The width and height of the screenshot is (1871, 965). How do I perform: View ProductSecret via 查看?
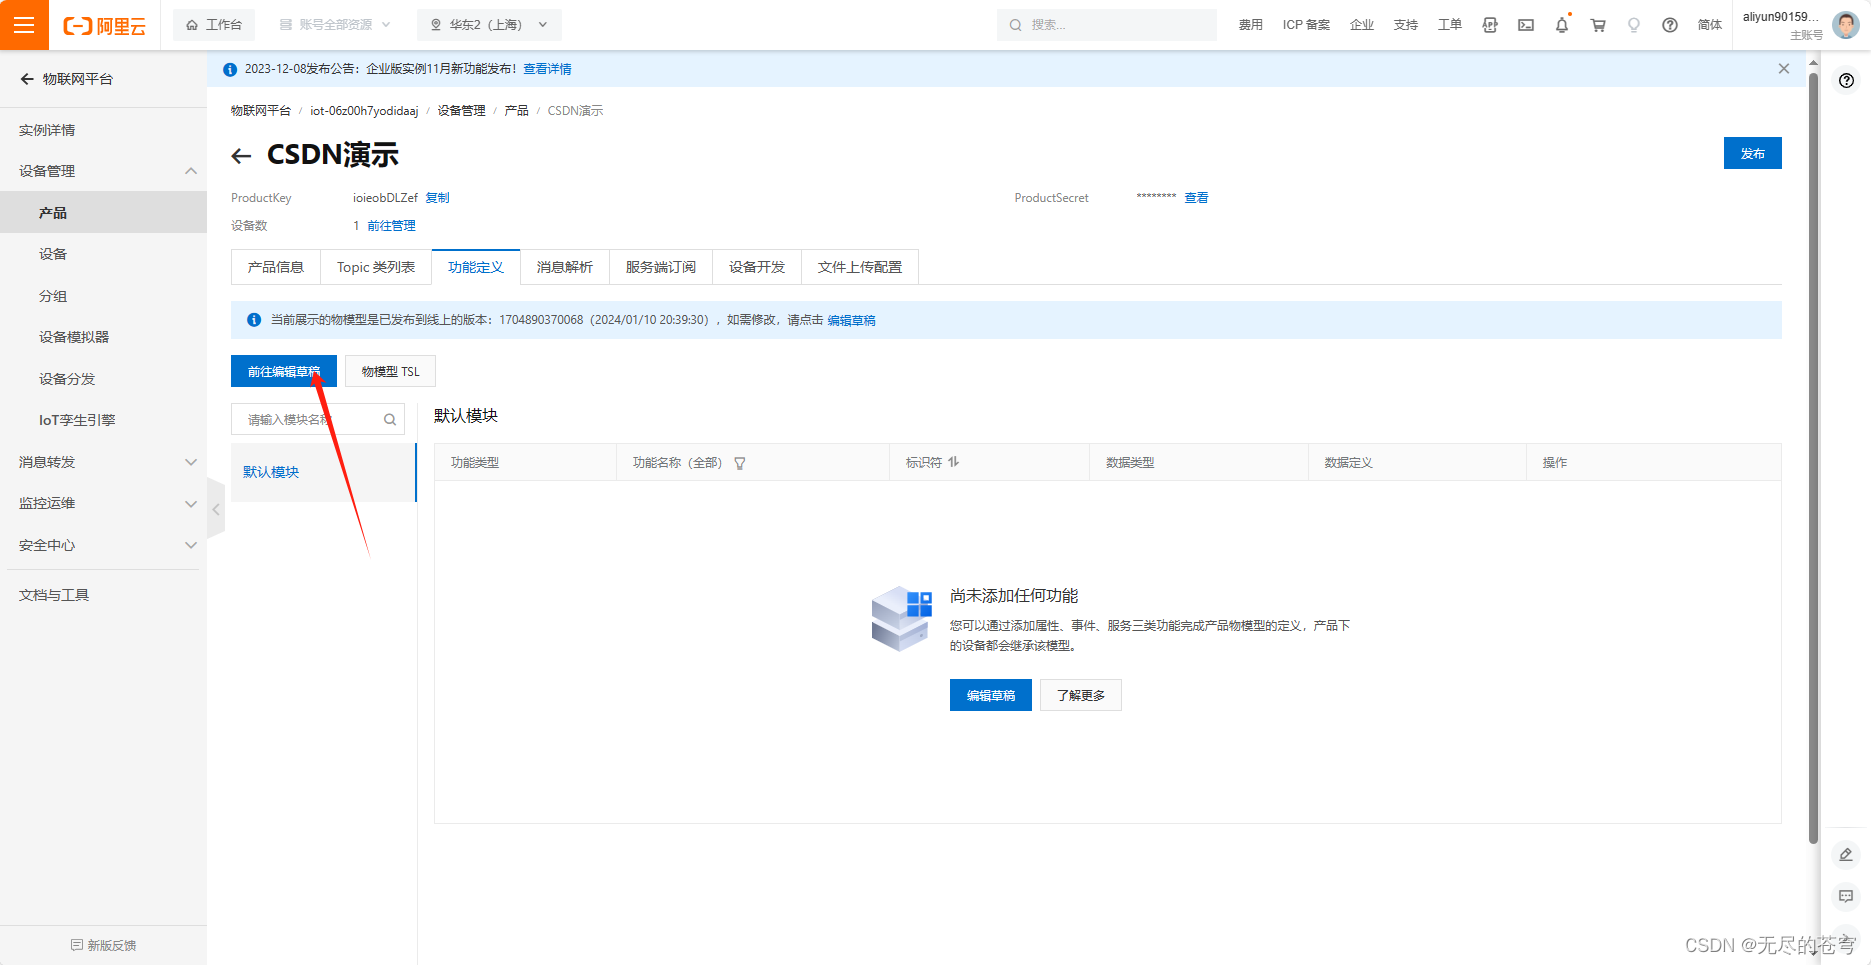pos(1196,198)
